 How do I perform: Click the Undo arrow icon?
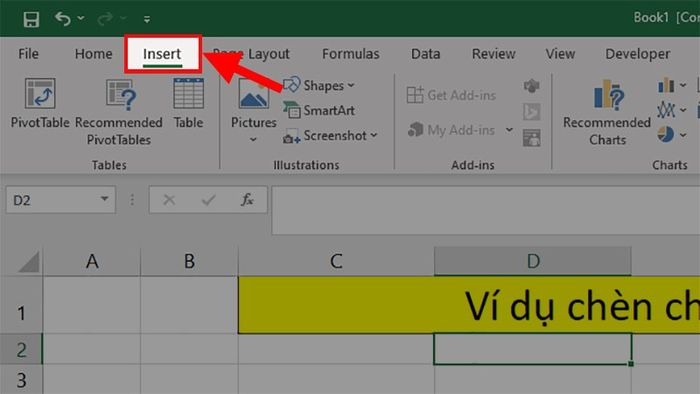63,19
